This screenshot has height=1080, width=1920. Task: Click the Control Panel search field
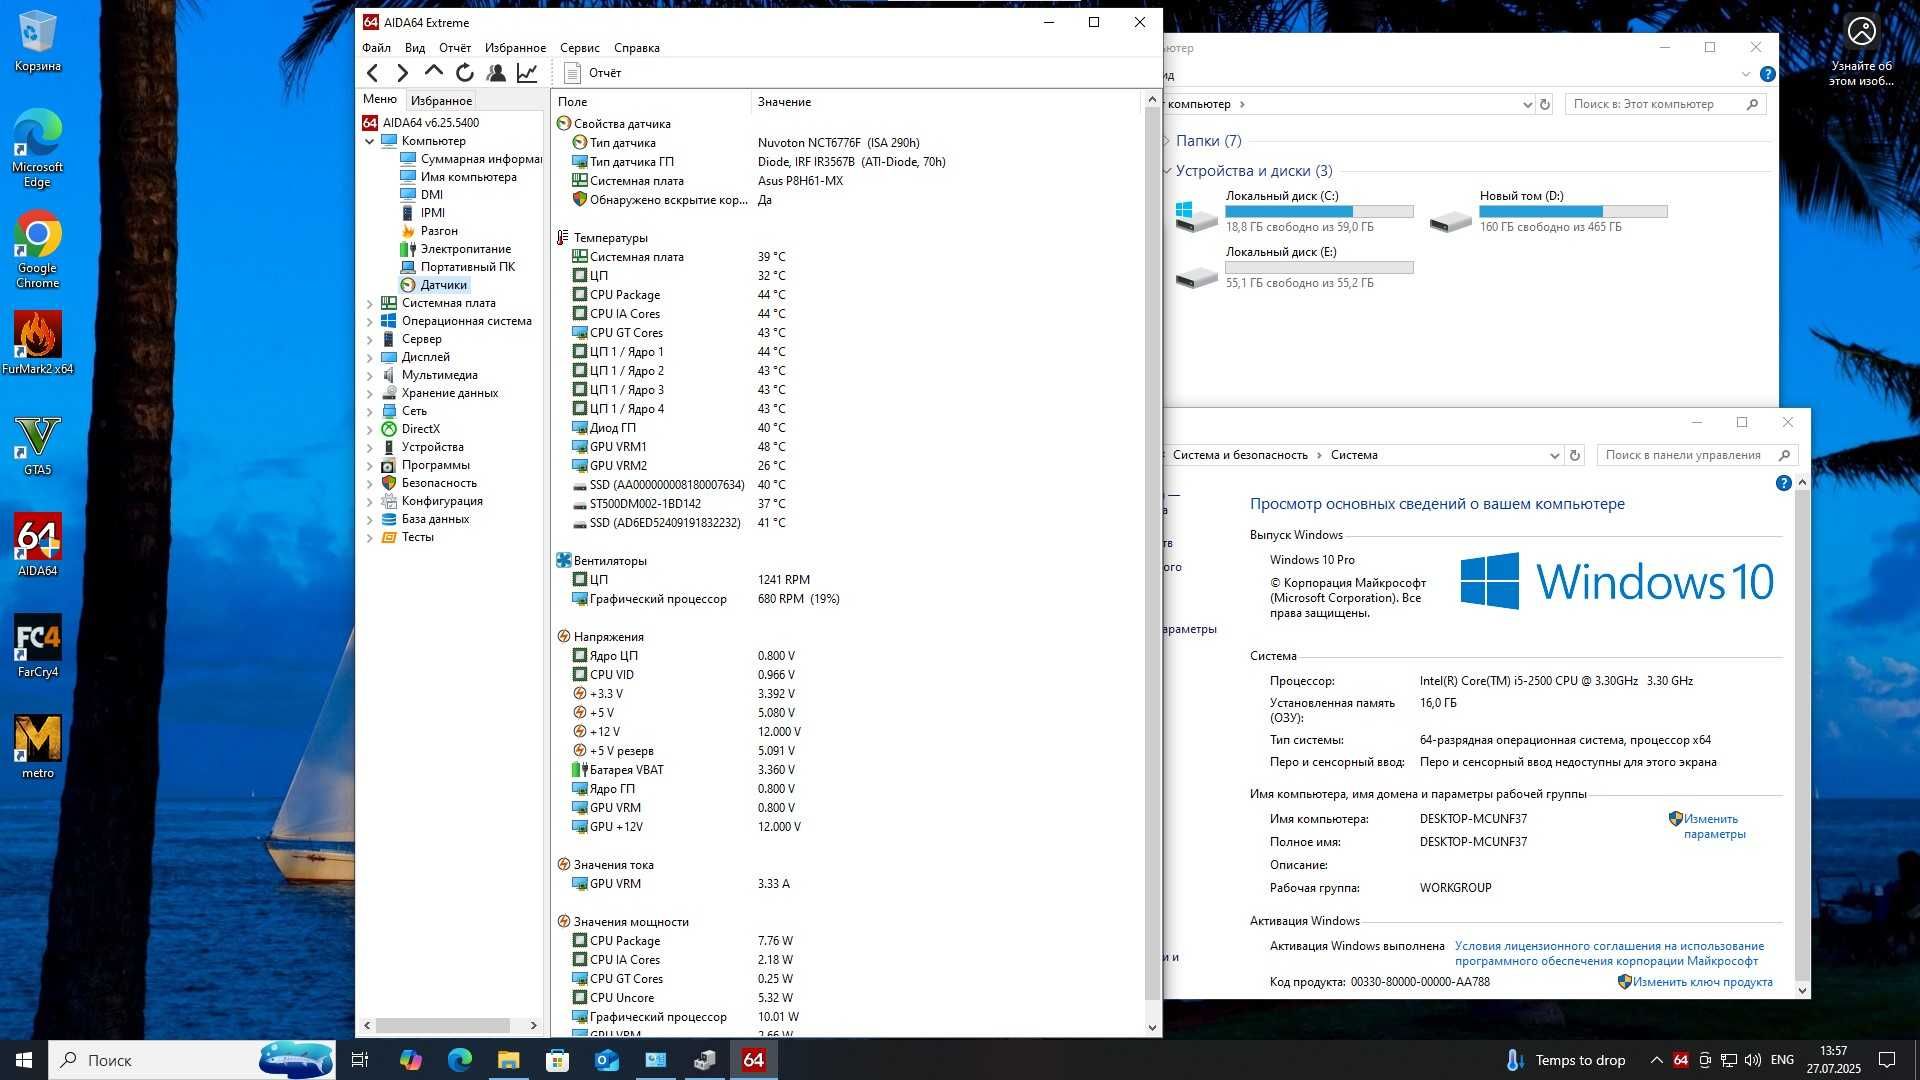[1697, 455]
